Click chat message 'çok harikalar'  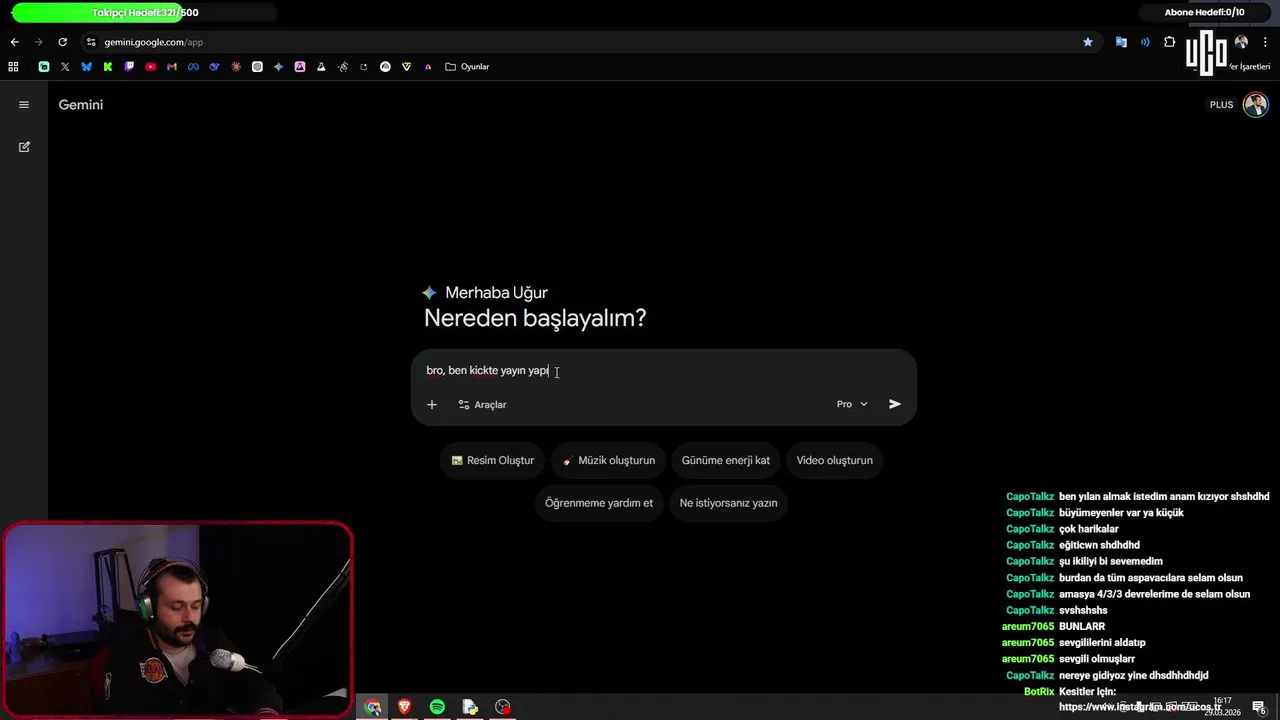pos(1088,529)
